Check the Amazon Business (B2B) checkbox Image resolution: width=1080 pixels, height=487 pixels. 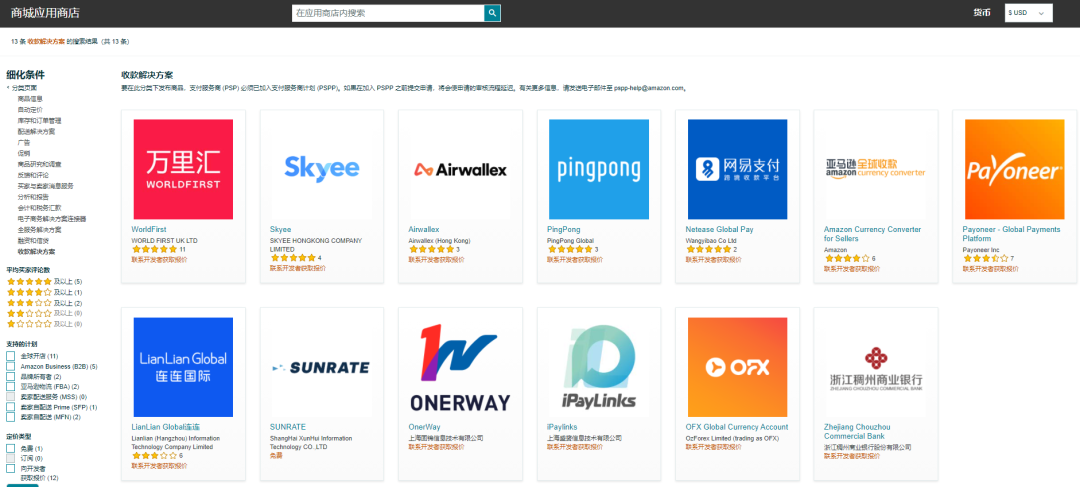[x=10, y=366]
